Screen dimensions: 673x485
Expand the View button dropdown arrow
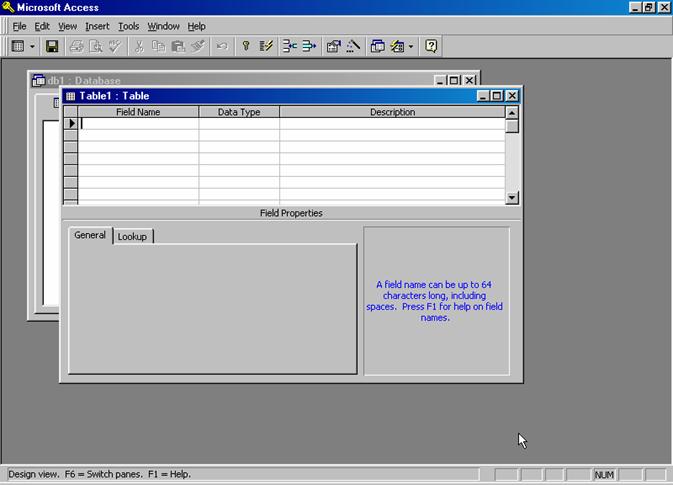pyautogui.click(x=32, y=46)
